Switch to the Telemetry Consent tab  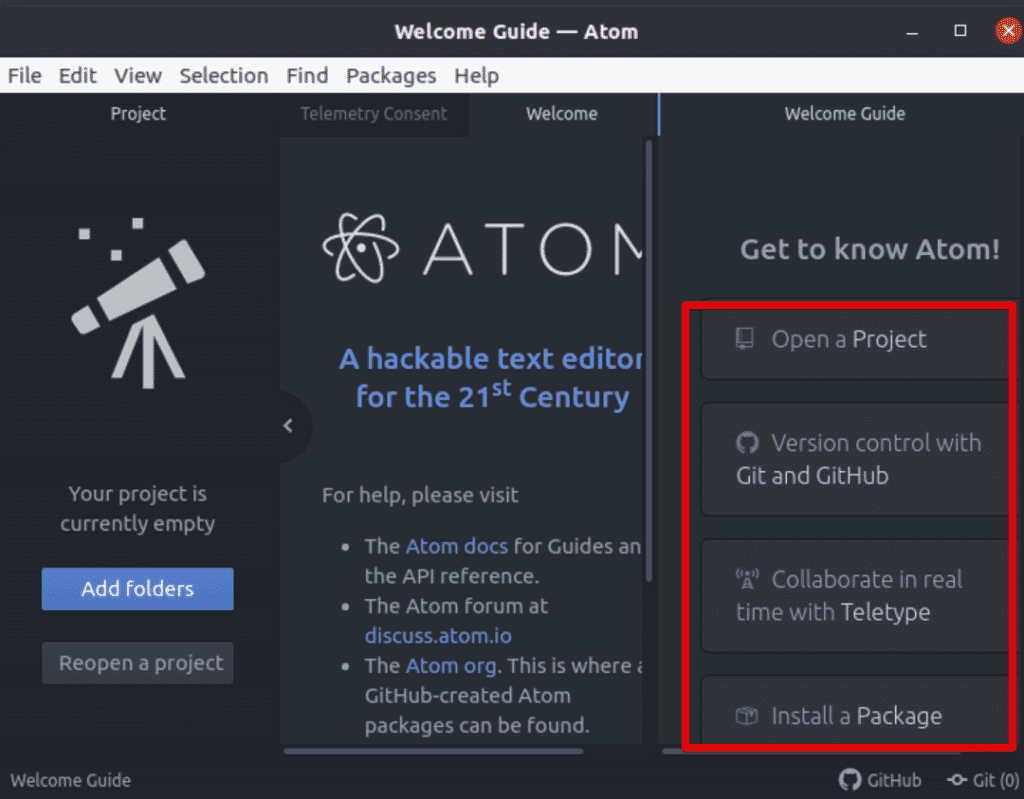[374, 114]
